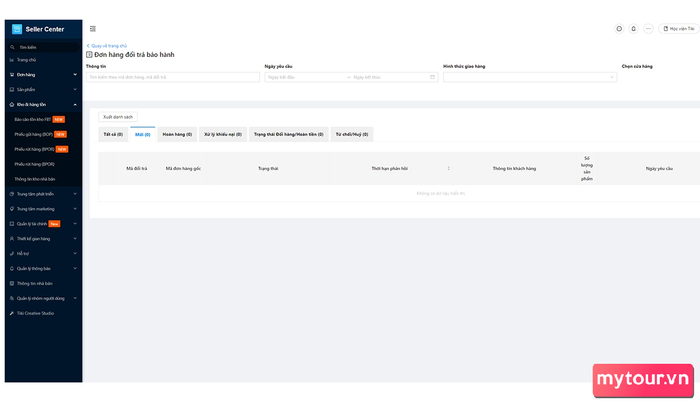This screenshot has height=405, width=700.
Task: Click the Ngày bắt đầu start date field
Action: tap(306, 77)
